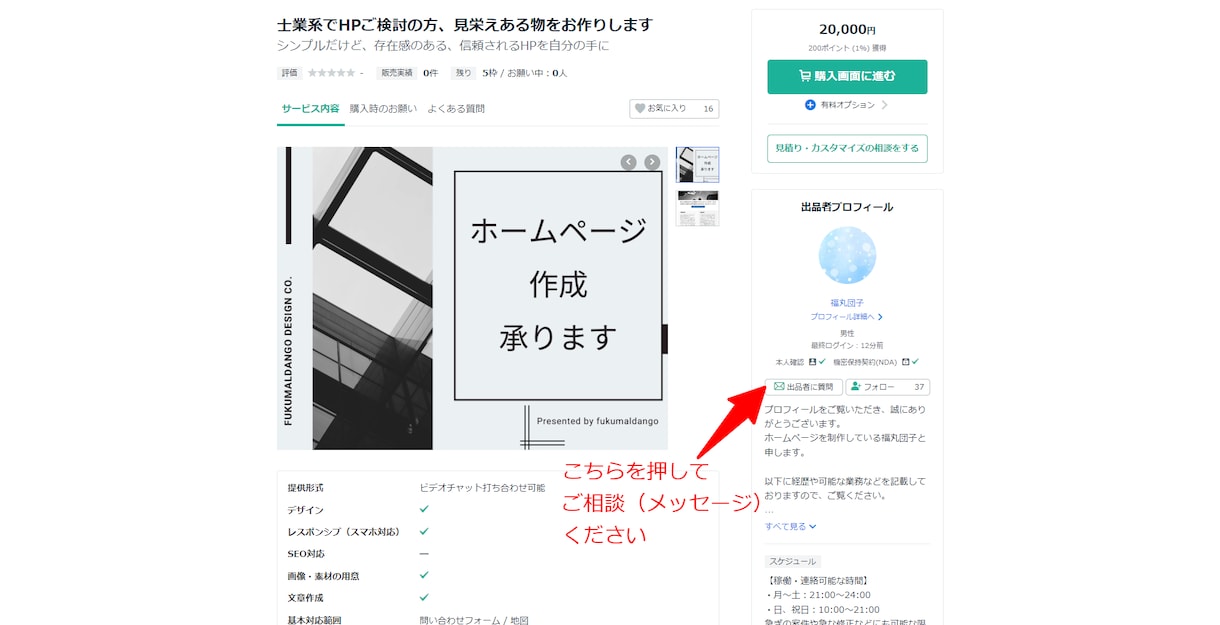Click the 機密保持契約(NDA) verified icon
This screenshot has height=625, width=1220.
tap(910, 362)
